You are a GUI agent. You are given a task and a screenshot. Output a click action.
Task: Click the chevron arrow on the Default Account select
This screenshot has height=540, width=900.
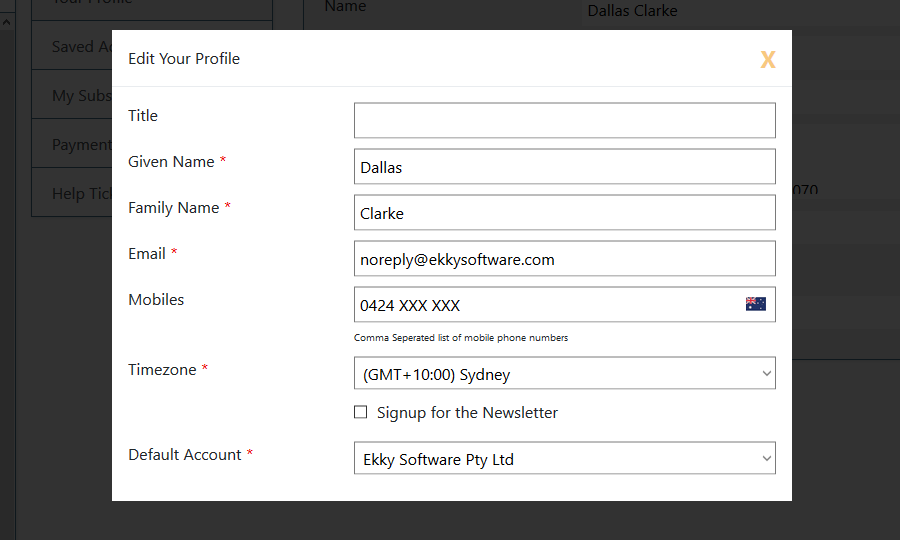[766, 459]
